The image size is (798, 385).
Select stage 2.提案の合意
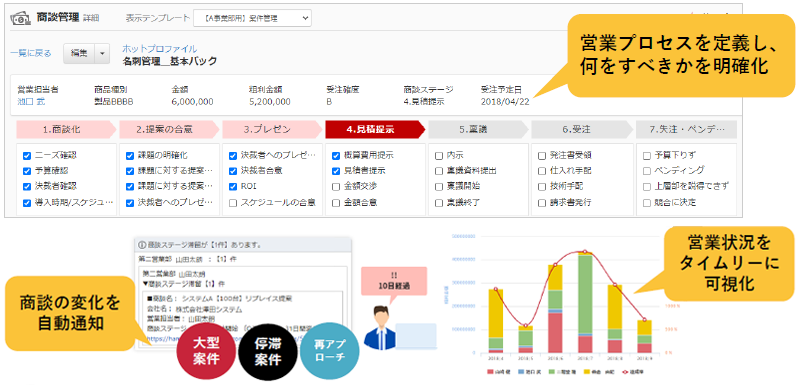[169, 129]
